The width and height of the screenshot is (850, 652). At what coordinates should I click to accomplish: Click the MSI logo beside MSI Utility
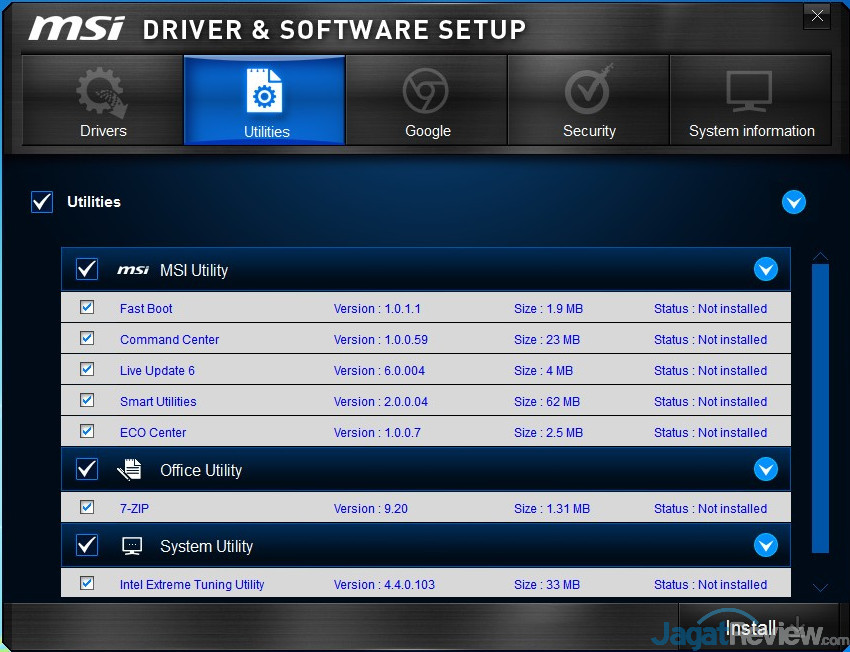(x=133, y=270)
